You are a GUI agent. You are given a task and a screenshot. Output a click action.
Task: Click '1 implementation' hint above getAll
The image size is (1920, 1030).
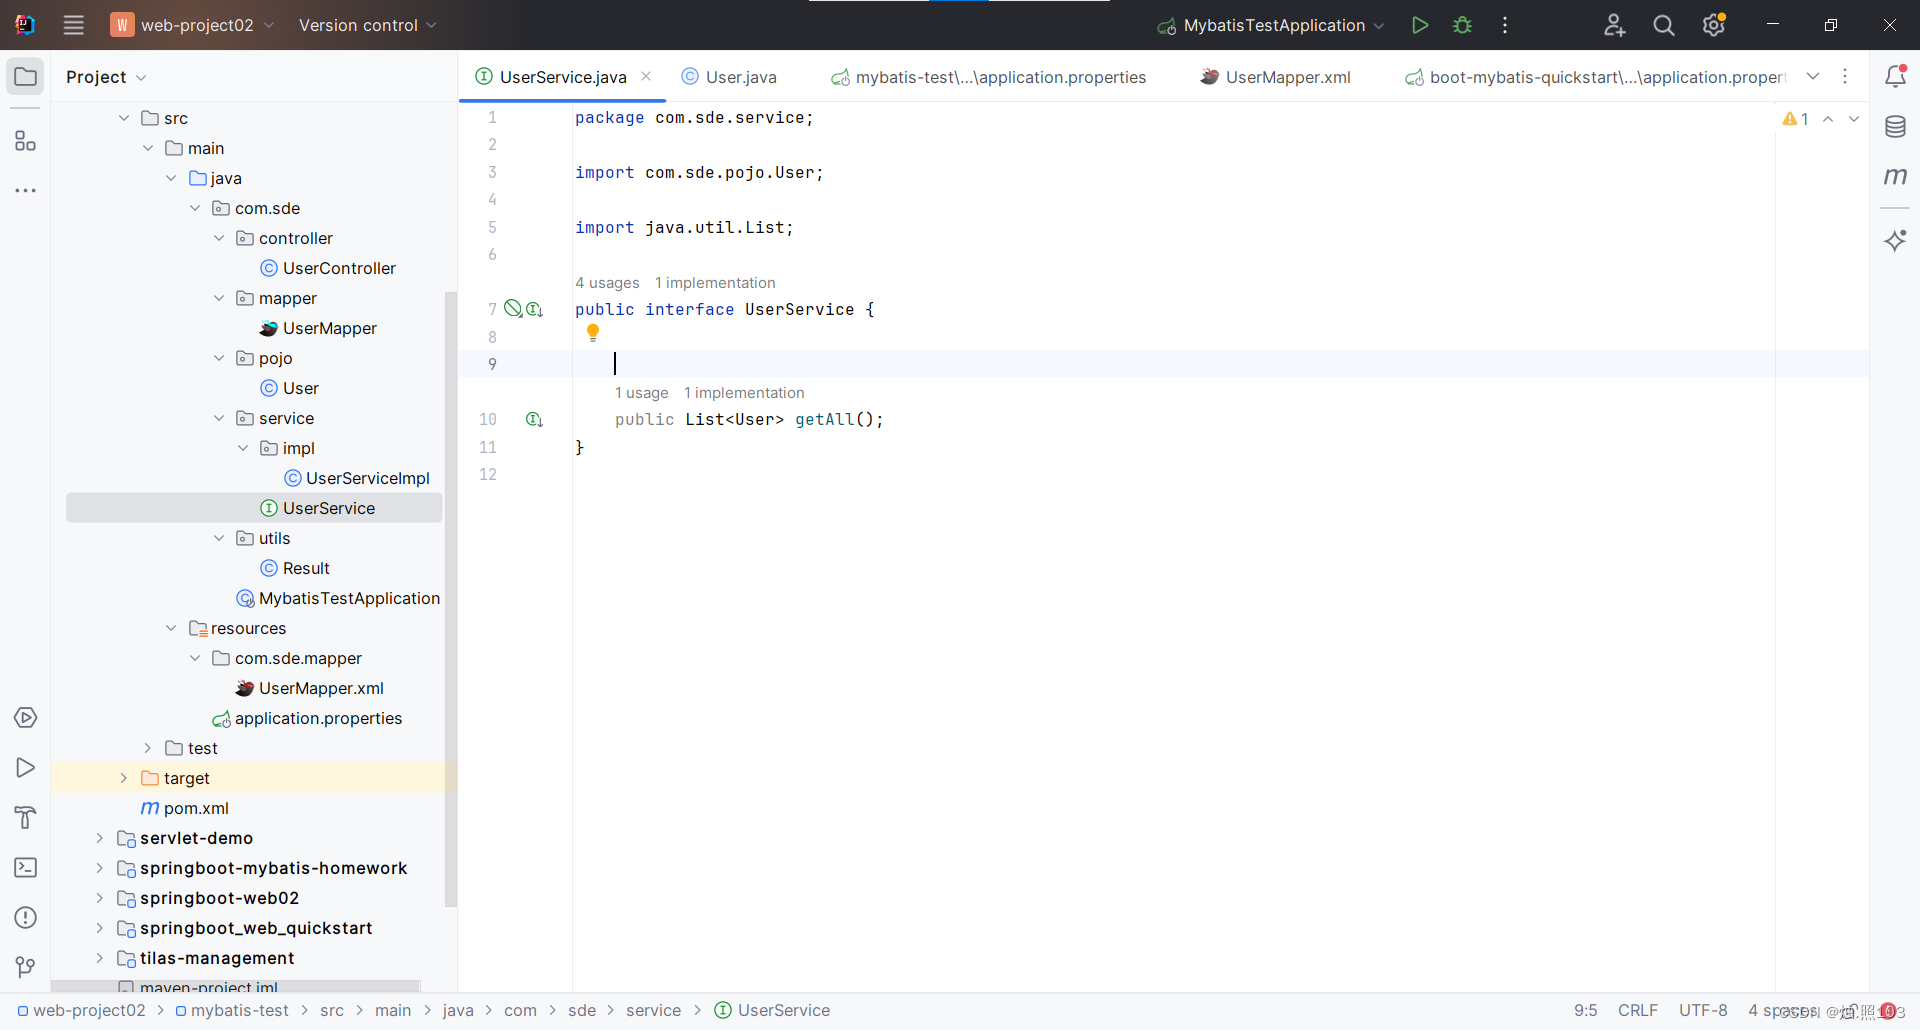point(744,393)
